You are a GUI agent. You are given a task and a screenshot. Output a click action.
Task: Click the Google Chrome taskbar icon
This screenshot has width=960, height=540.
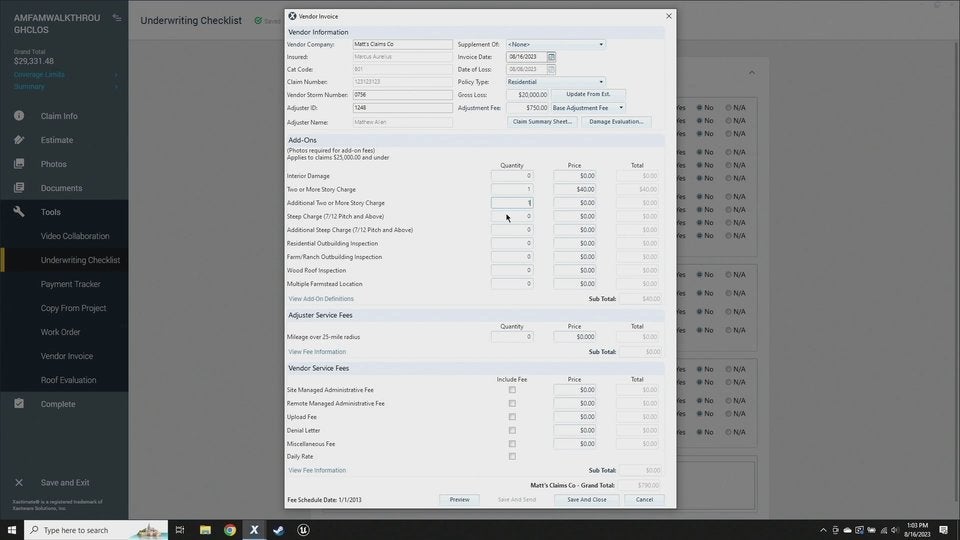pyautogui.click(x=230, y=530)
